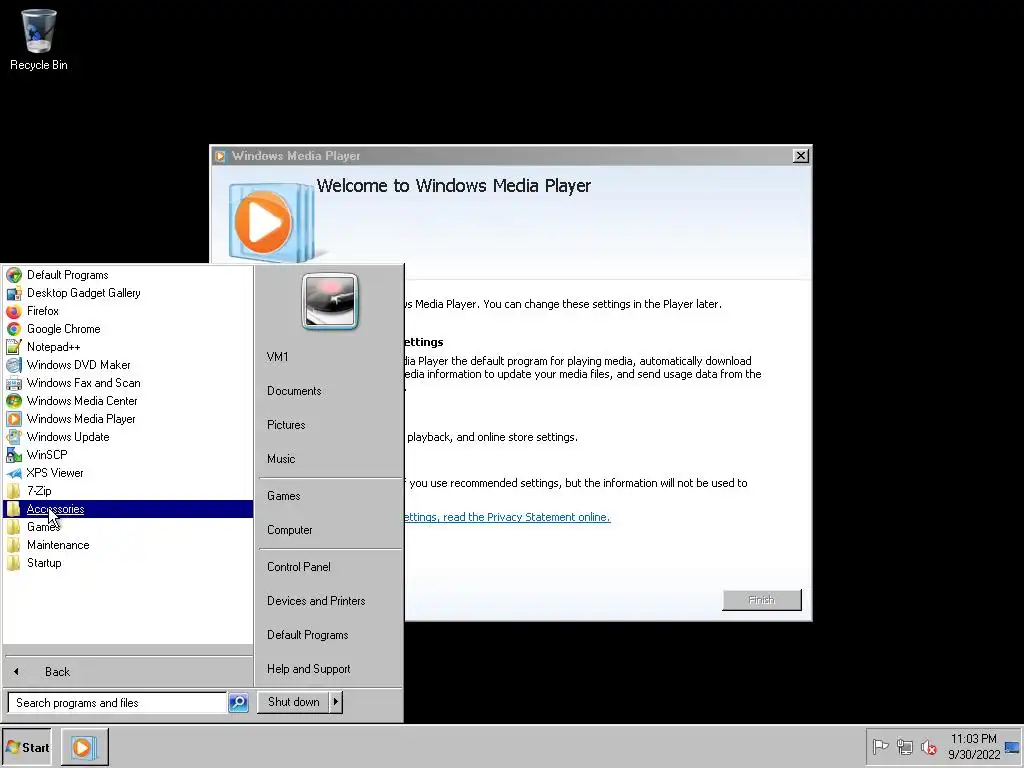
Task: Open Pictures from Start menu
Action: click(x=330, y=424)
